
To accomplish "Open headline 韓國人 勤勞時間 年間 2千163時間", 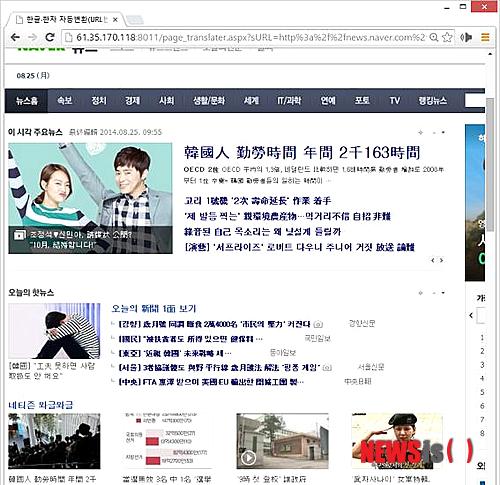I will [302, 153].
